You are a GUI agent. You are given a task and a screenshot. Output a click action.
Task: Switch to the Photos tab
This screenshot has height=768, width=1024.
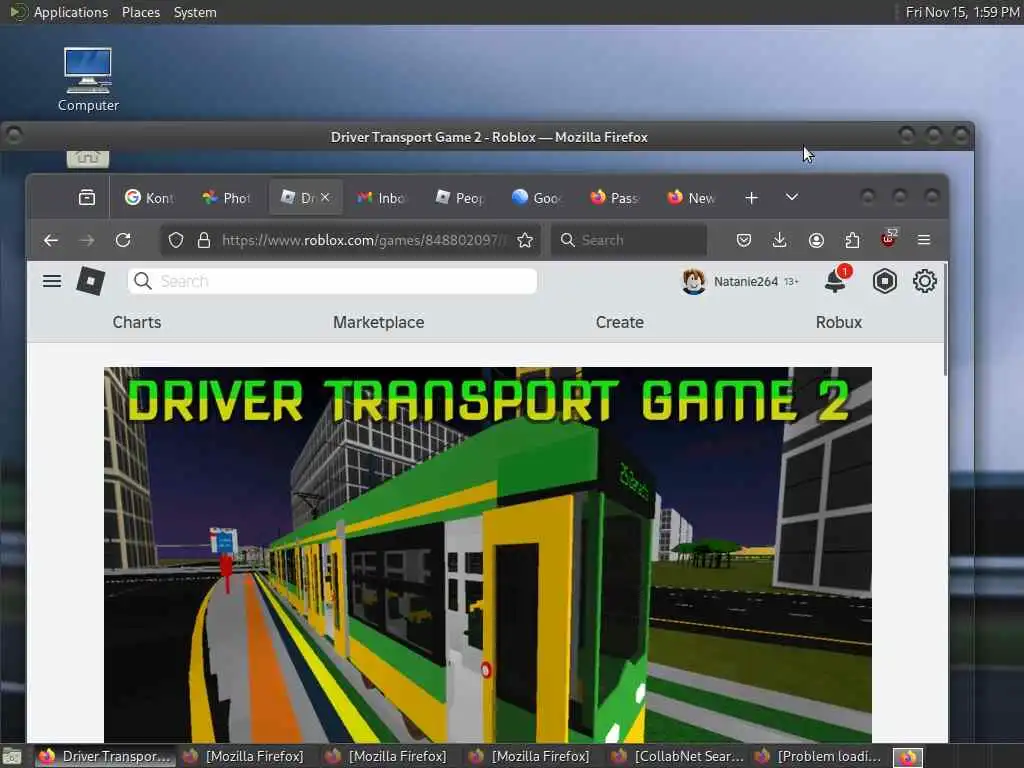(x=227, y=198)
